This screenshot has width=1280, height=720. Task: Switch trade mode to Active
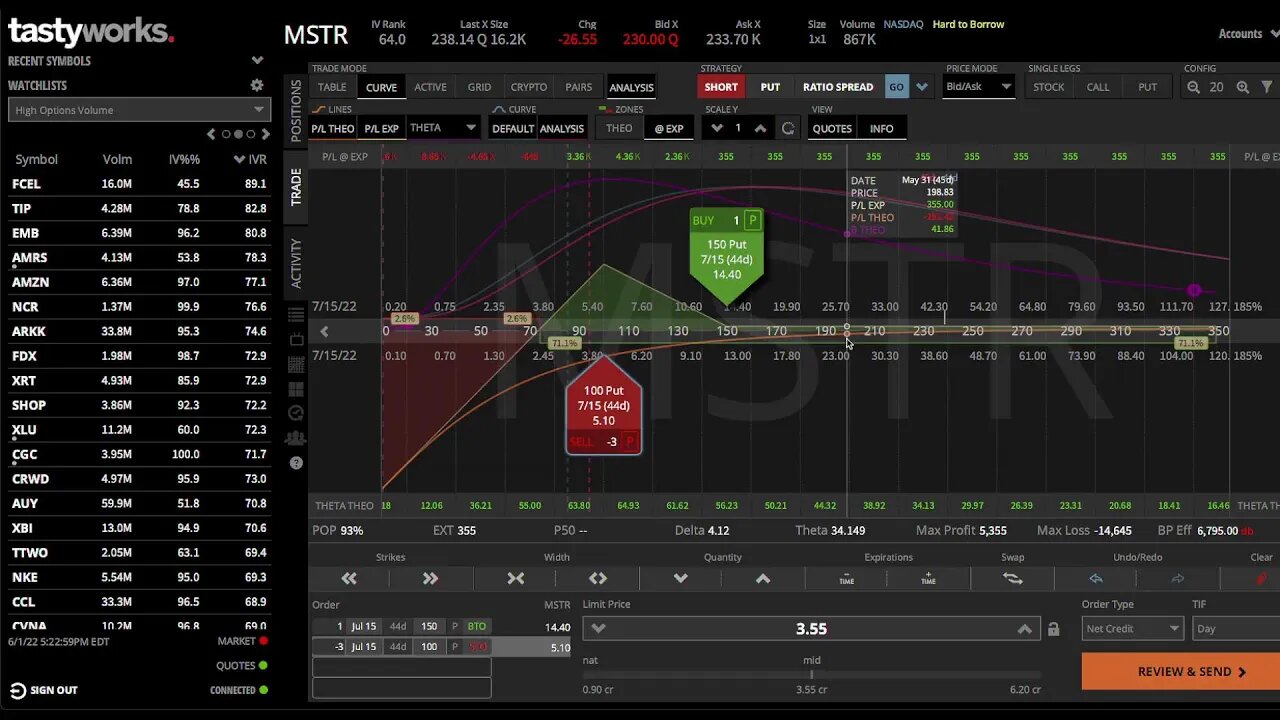(431, 87)
